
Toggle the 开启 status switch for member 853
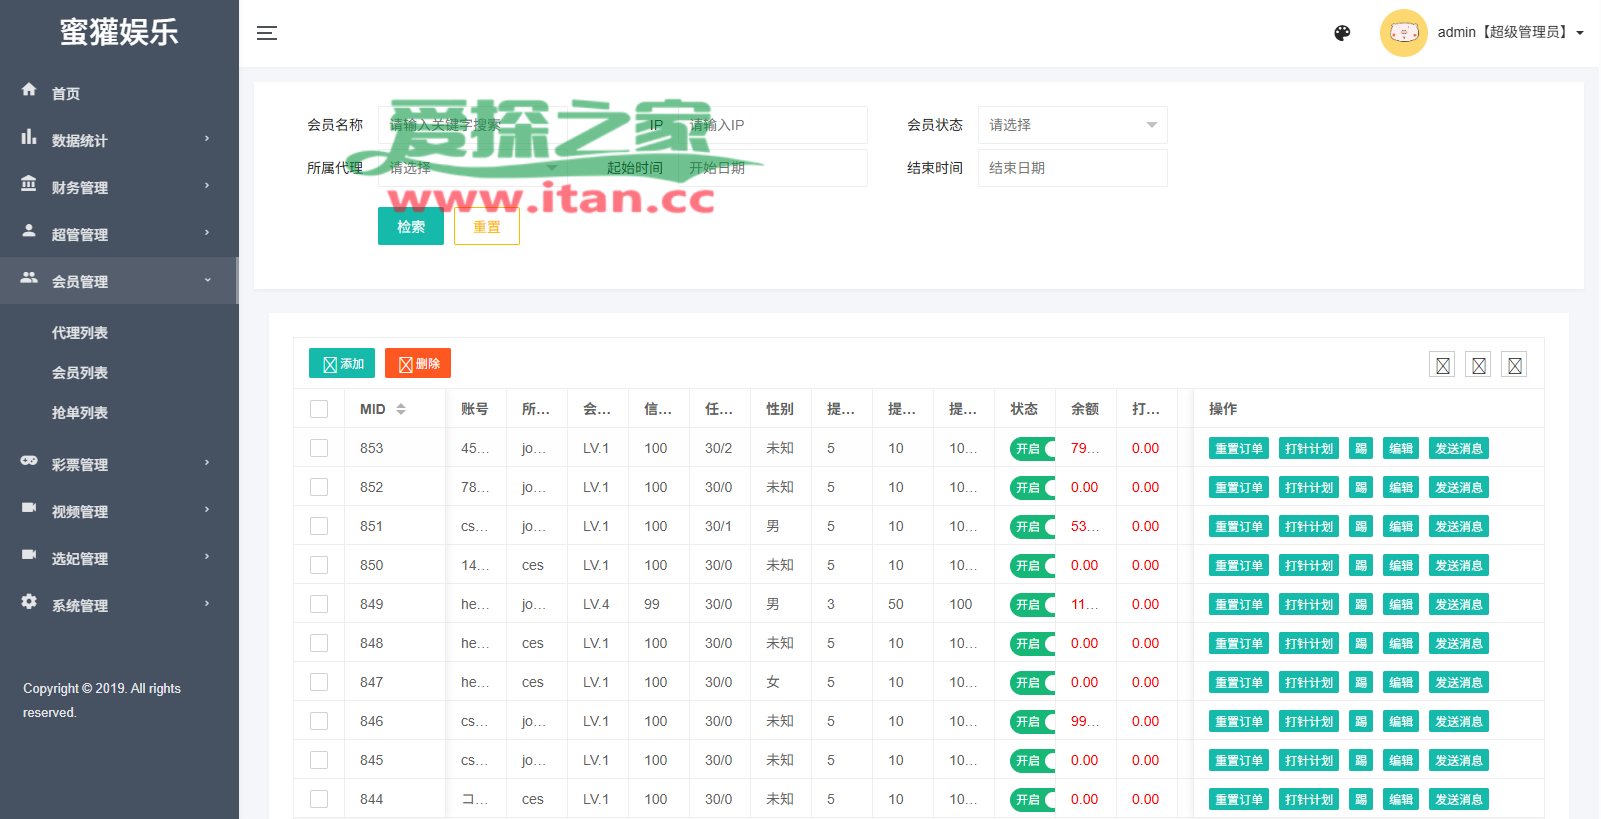tap(1032, 449)
